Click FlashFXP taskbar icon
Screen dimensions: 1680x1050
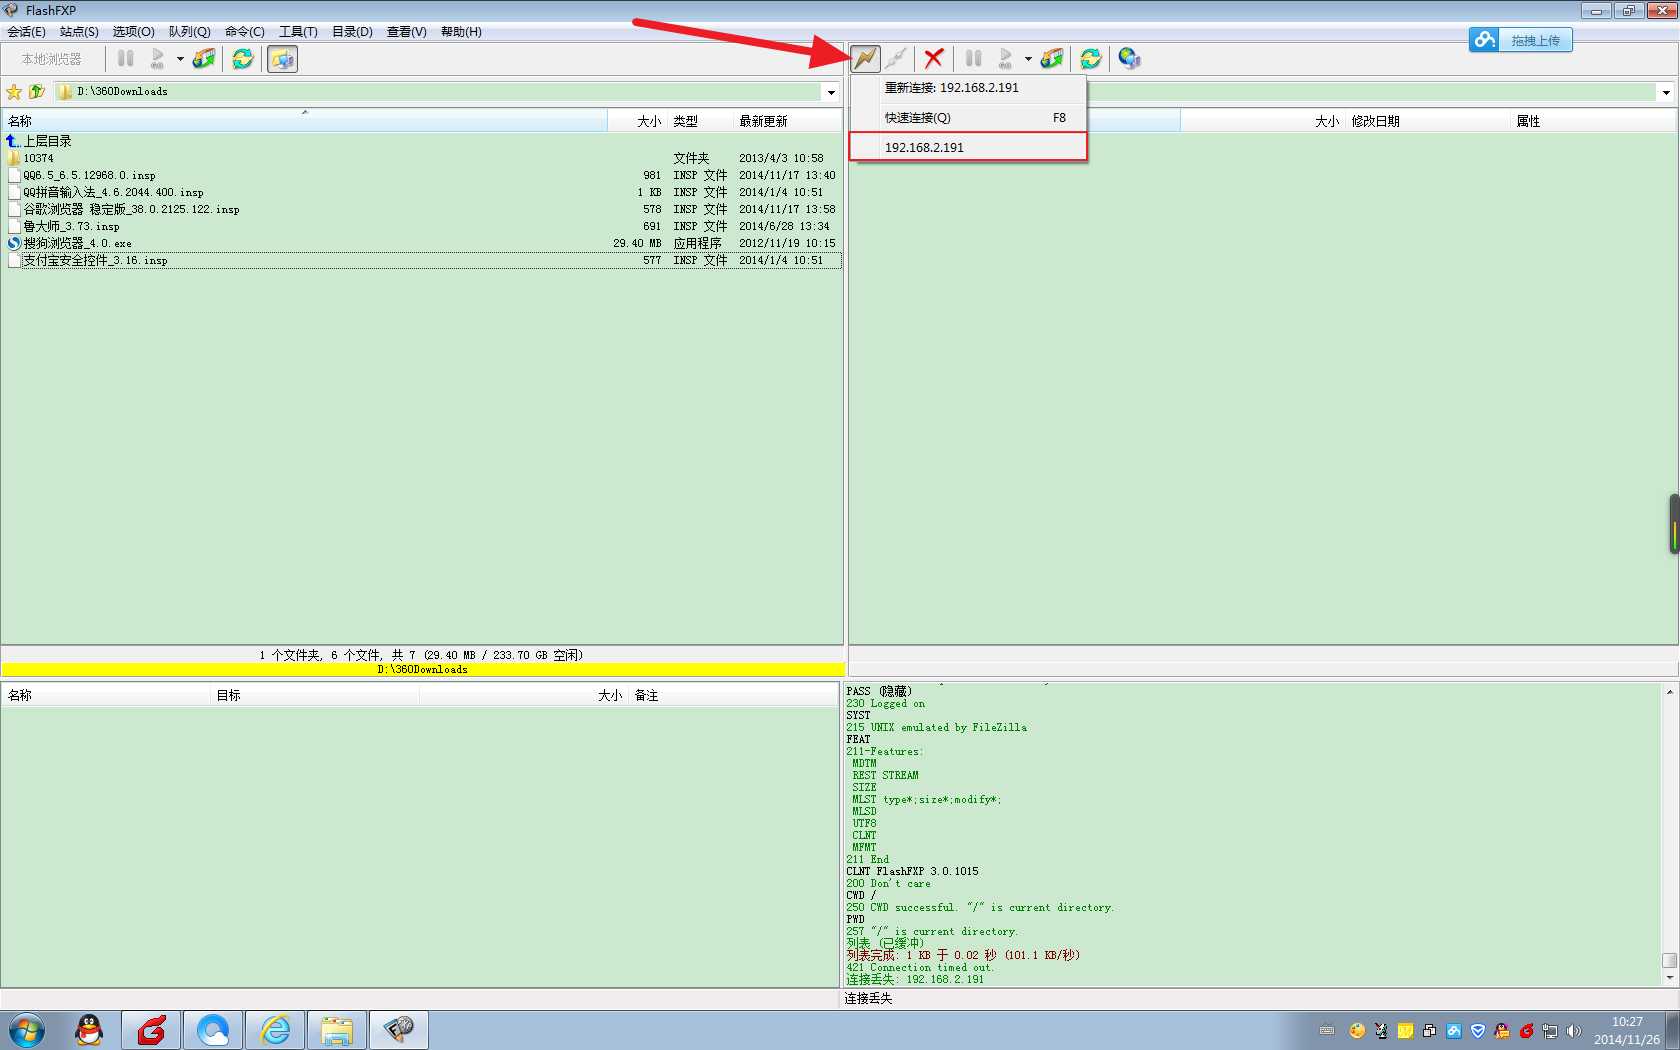(399, 1030)
